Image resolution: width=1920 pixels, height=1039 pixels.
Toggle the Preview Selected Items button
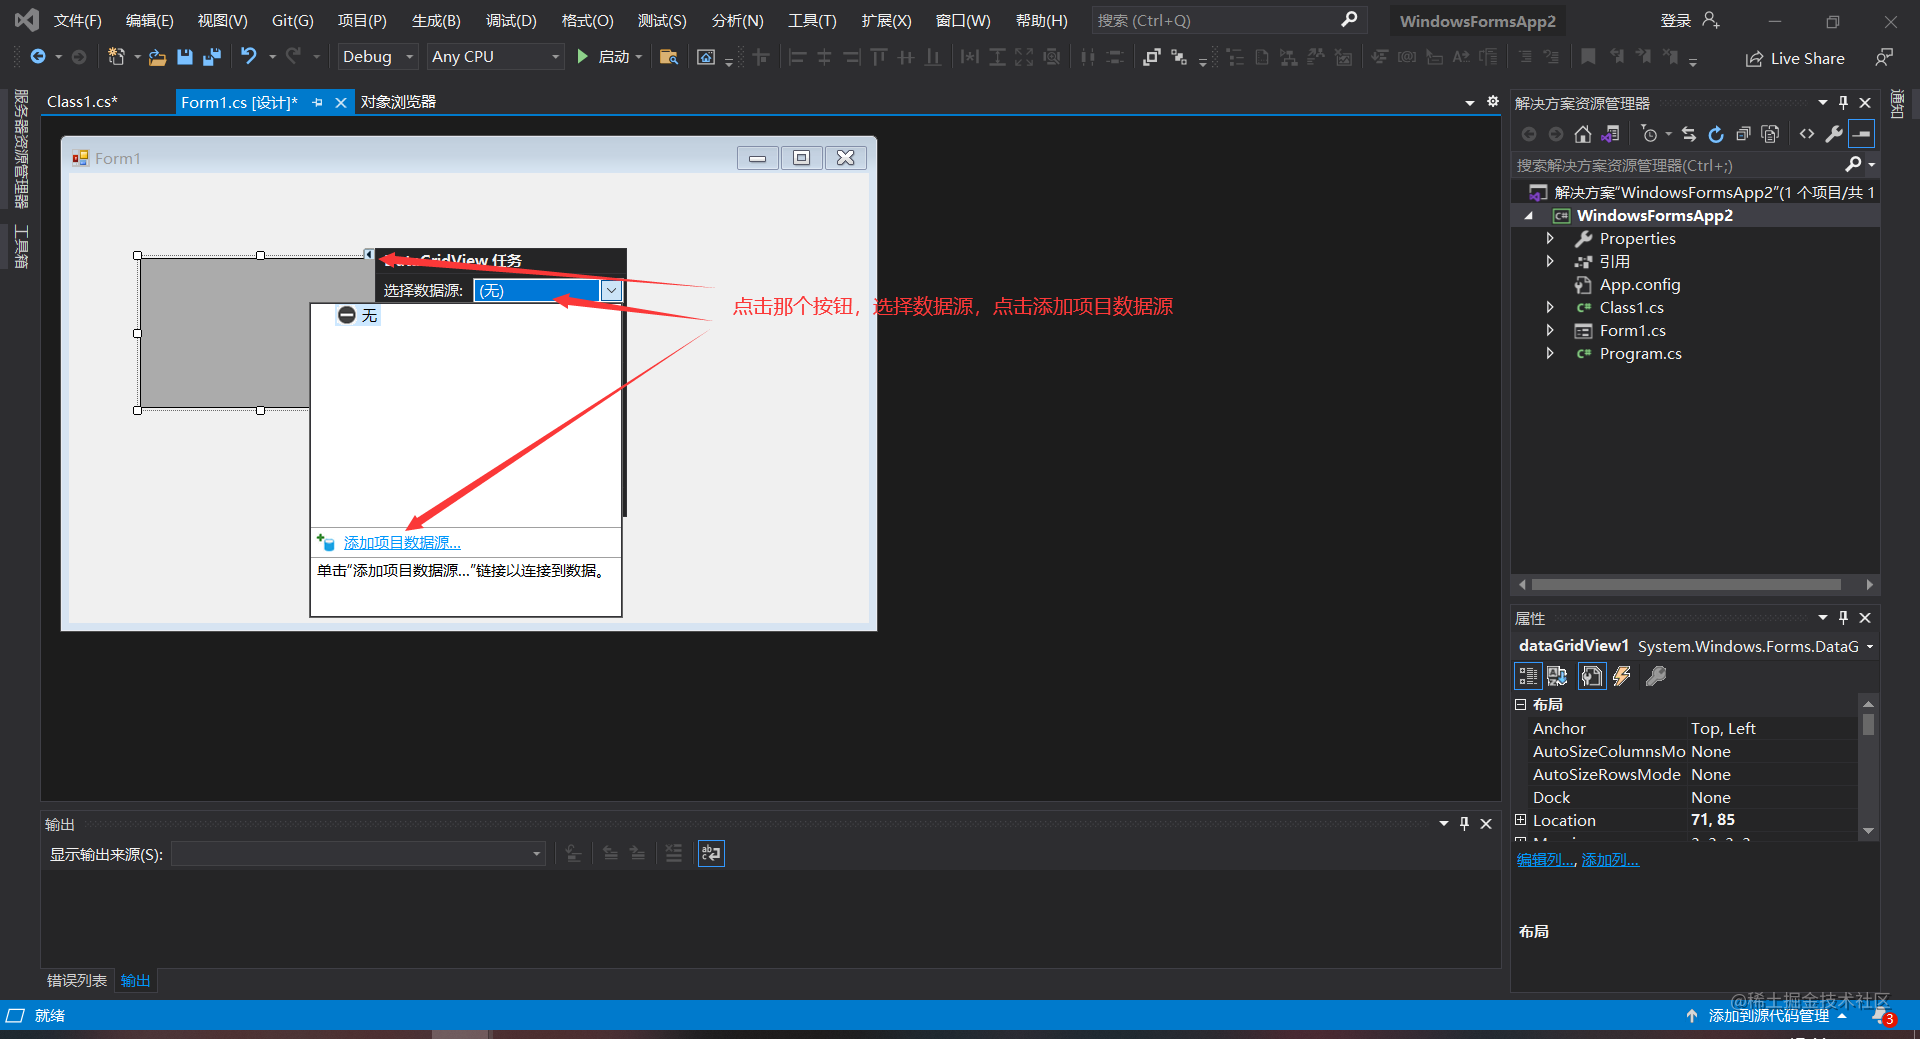(x=1861, y=134)
